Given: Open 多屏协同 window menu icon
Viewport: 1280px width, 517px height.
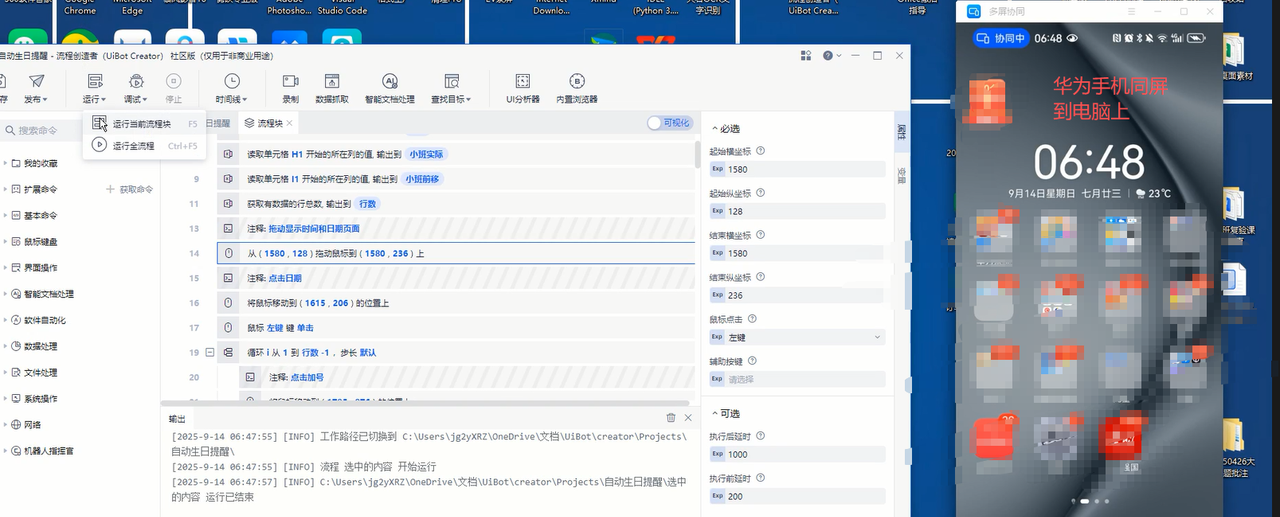Looking at the screenshot, I should pos(1132,12).
